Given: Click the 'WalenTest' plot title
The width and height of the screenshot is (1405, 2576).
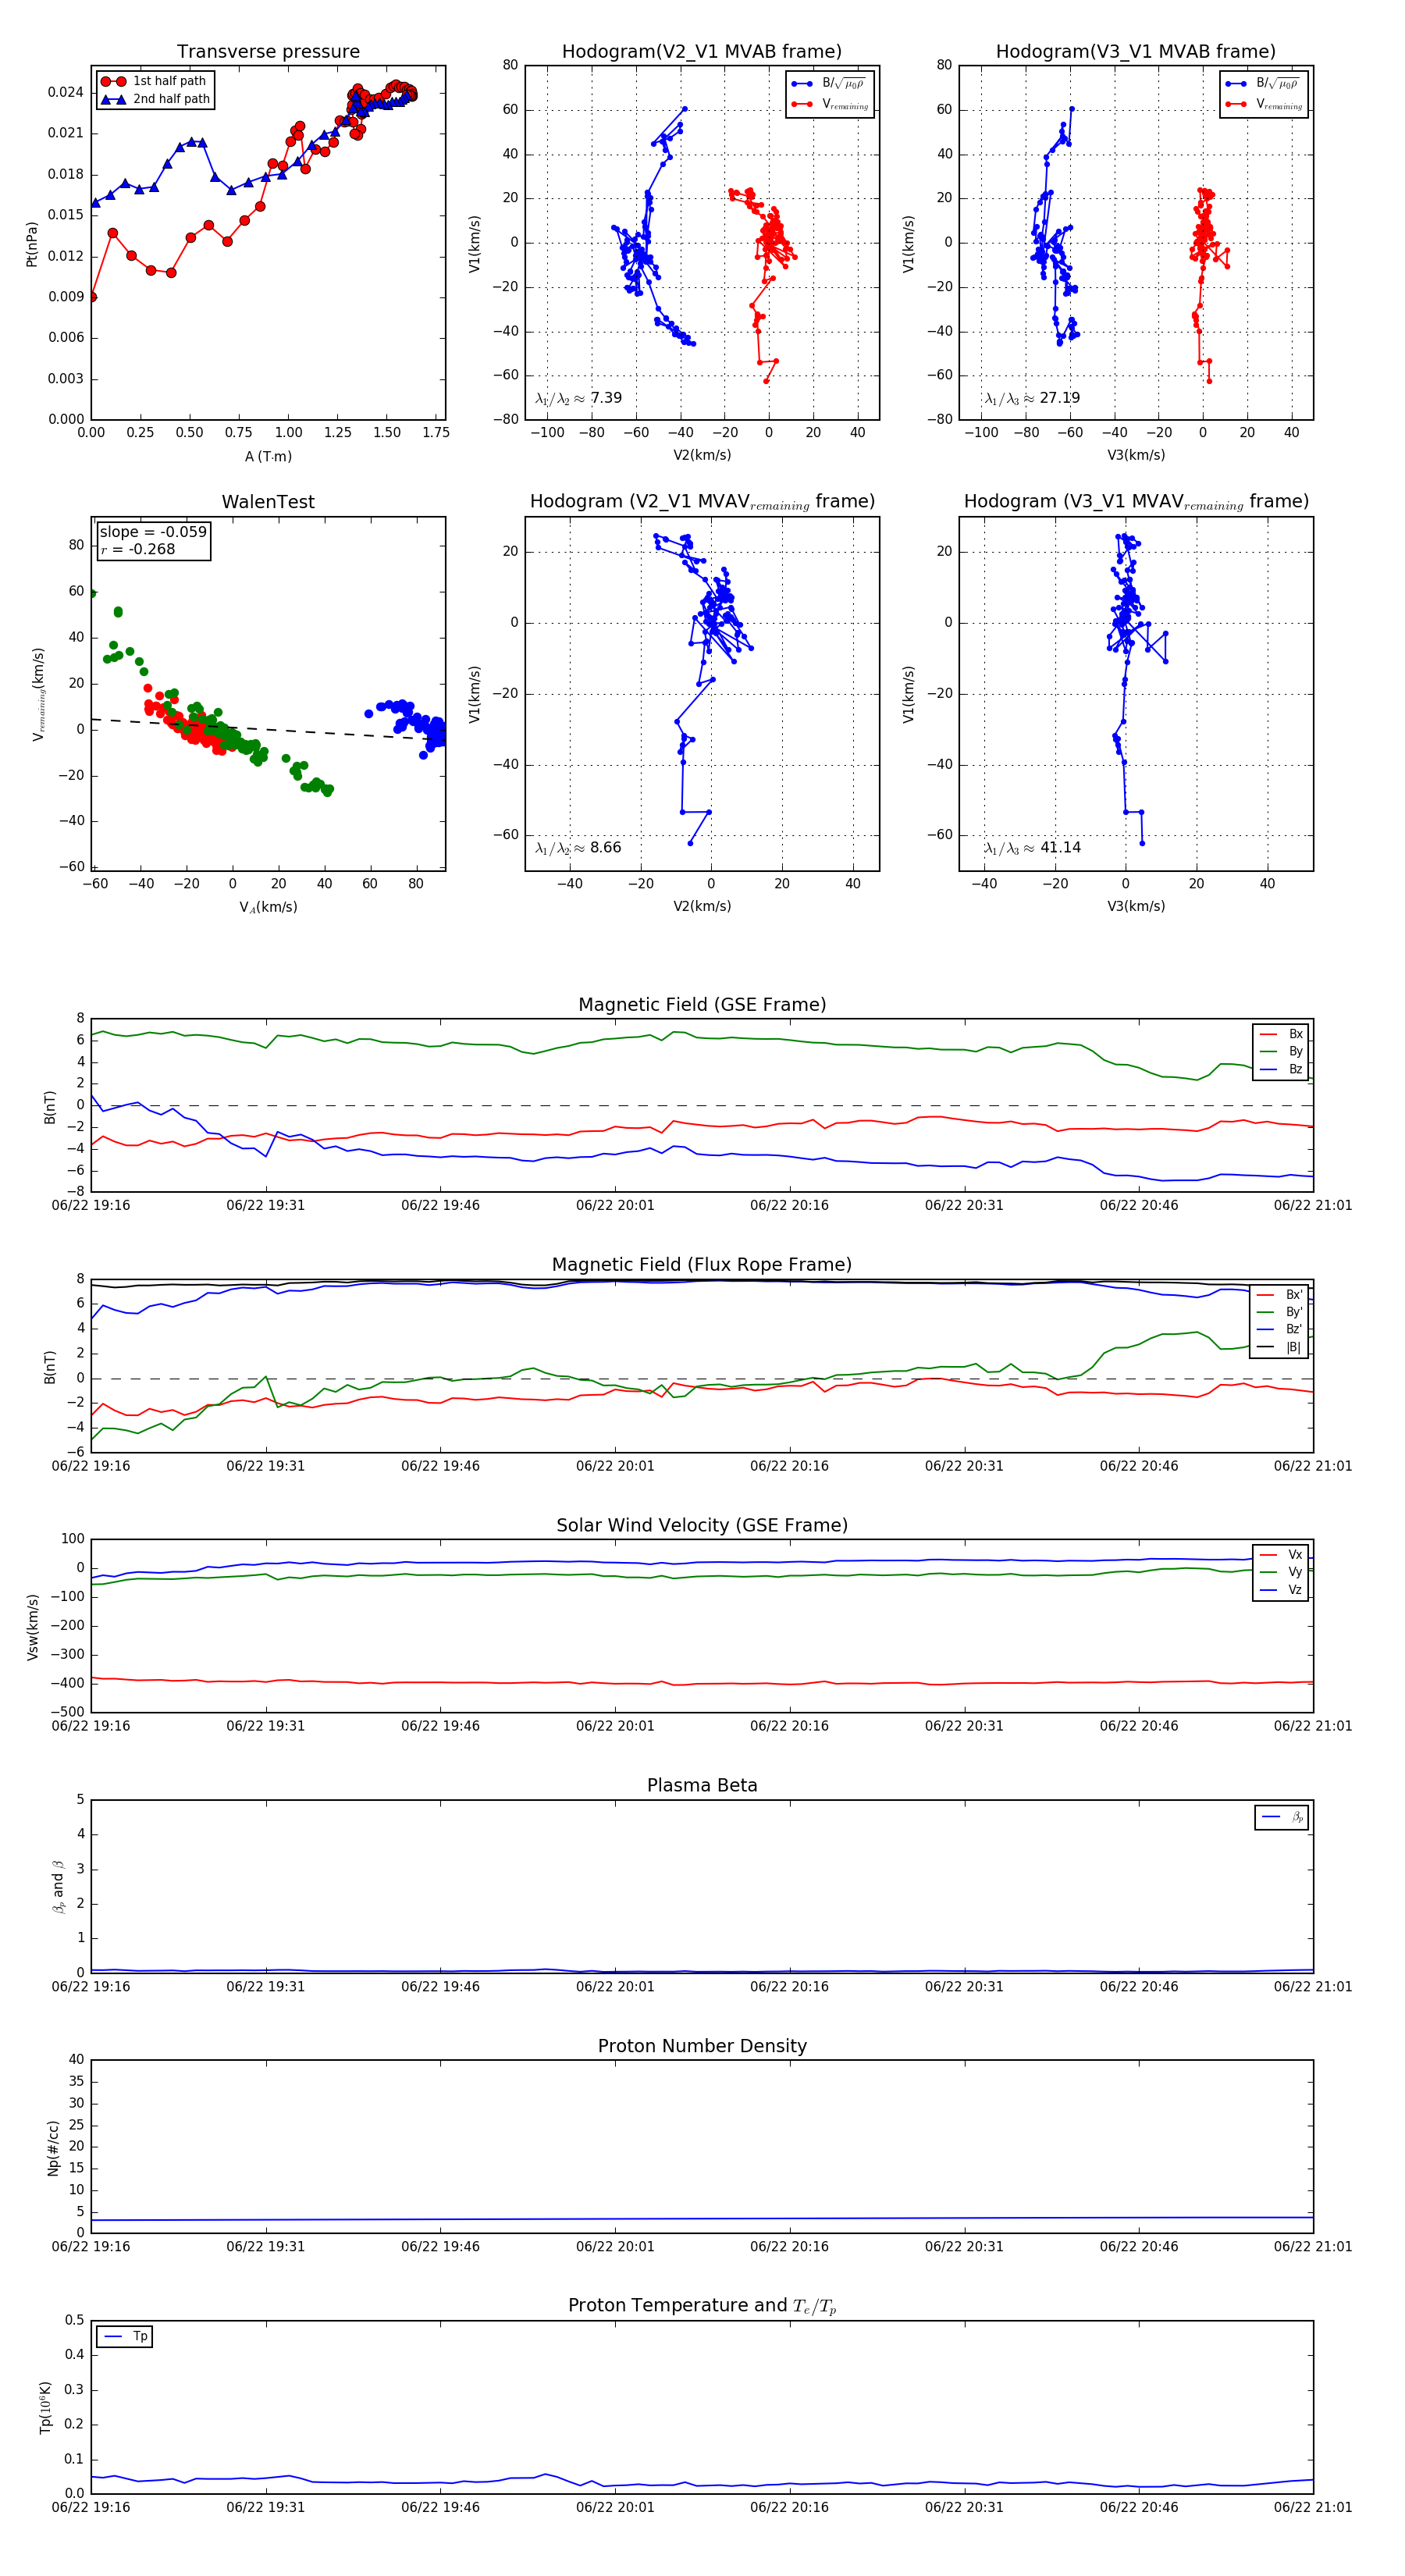Looking at the screenshot, I should click(268, 502).
